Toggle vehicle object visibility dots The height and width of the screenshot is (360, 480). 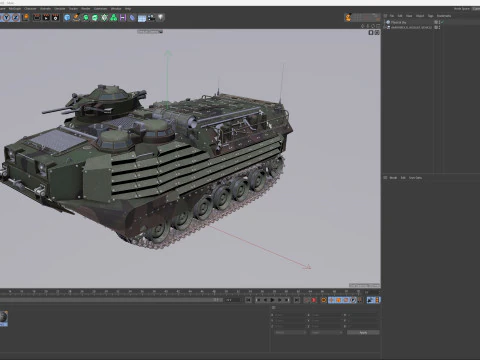pyautogui.click(x=439, y=27)
